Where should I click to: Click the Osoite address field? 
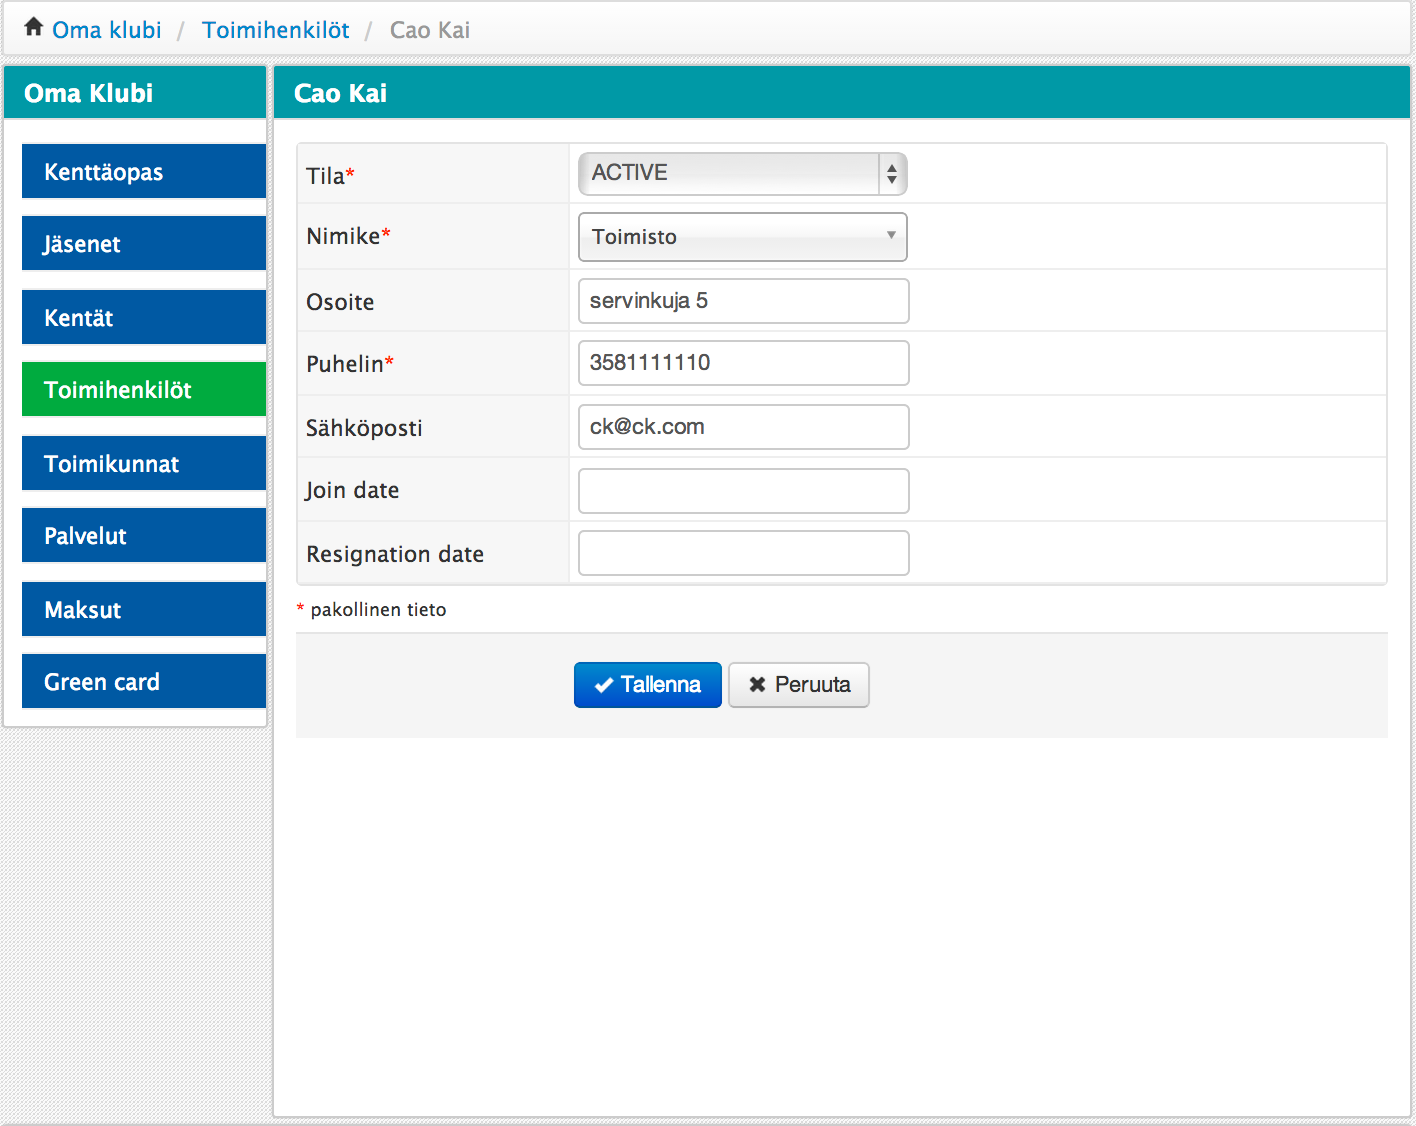click(744, 301)
